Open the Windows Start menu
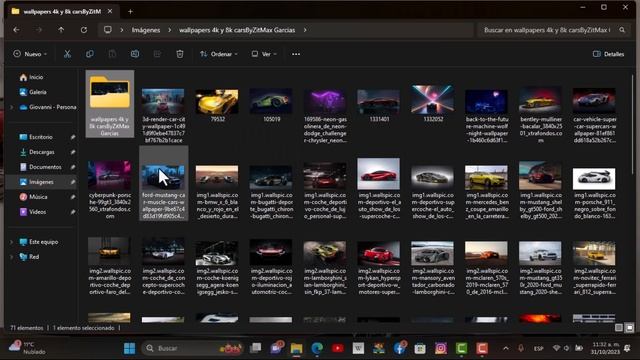Viewport: 640px width, 360px height. (129, 348)
